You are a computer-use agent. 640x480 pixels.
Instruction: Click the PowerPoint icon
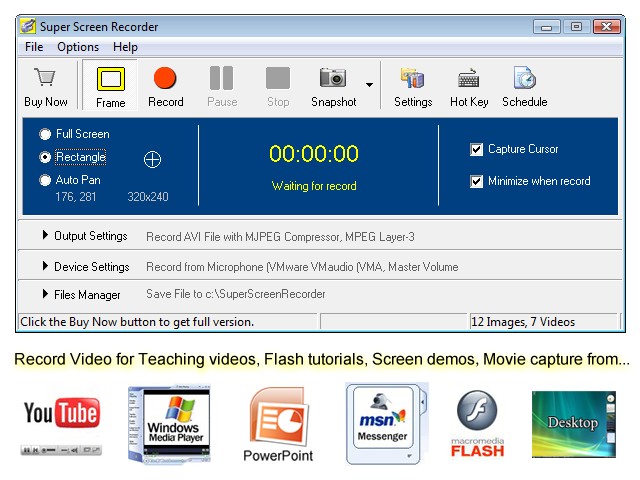click(279, 416)
